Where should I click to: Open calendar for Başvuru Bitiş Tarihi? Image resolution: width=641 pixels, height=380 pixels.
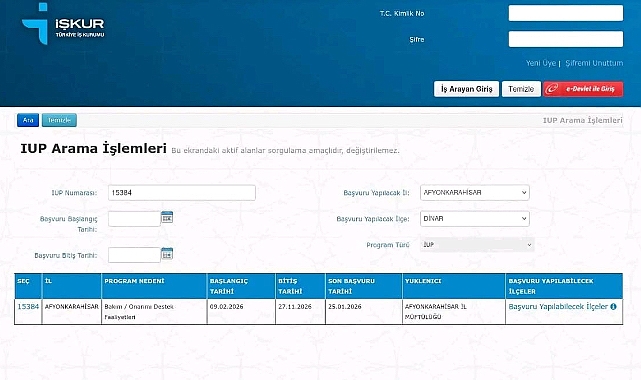(x=167, y=254)
